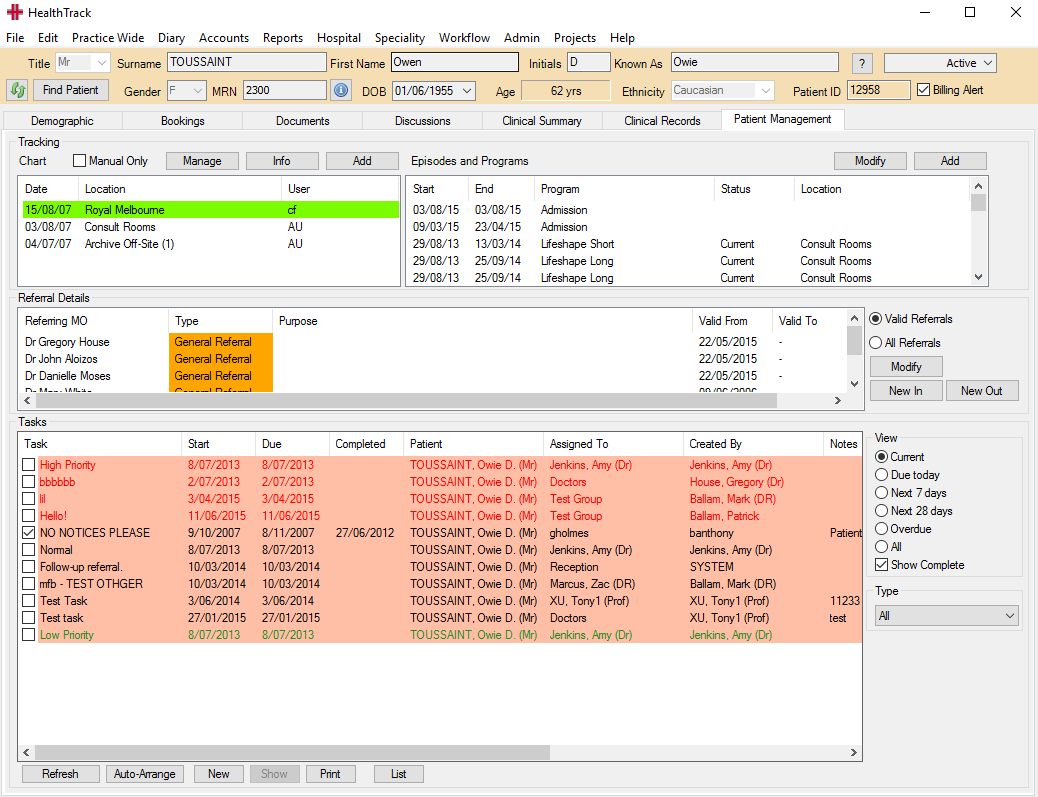Click the question mark help button
The width and height of the screenshot is (1038, 797).
point(861,64)
